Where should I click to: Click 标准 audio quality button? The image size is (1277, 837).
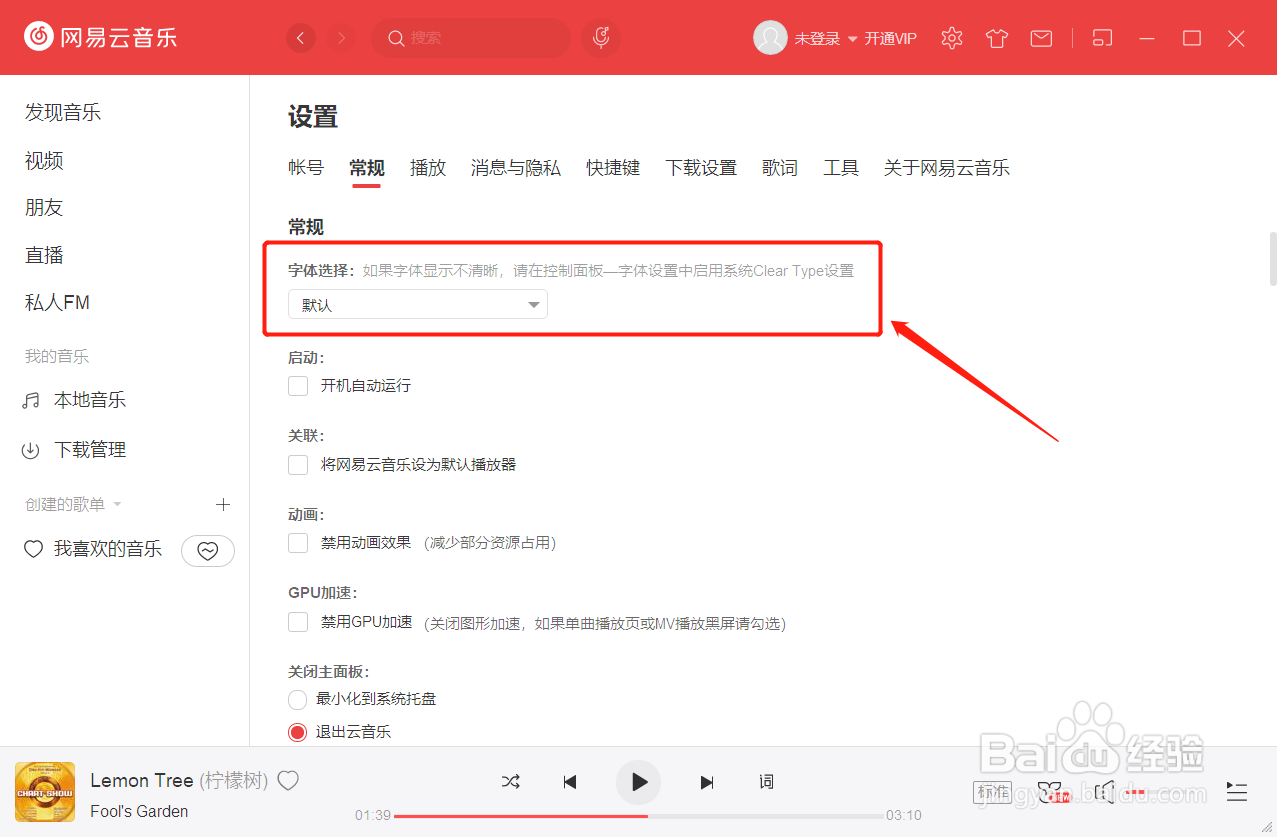point(993,793)
